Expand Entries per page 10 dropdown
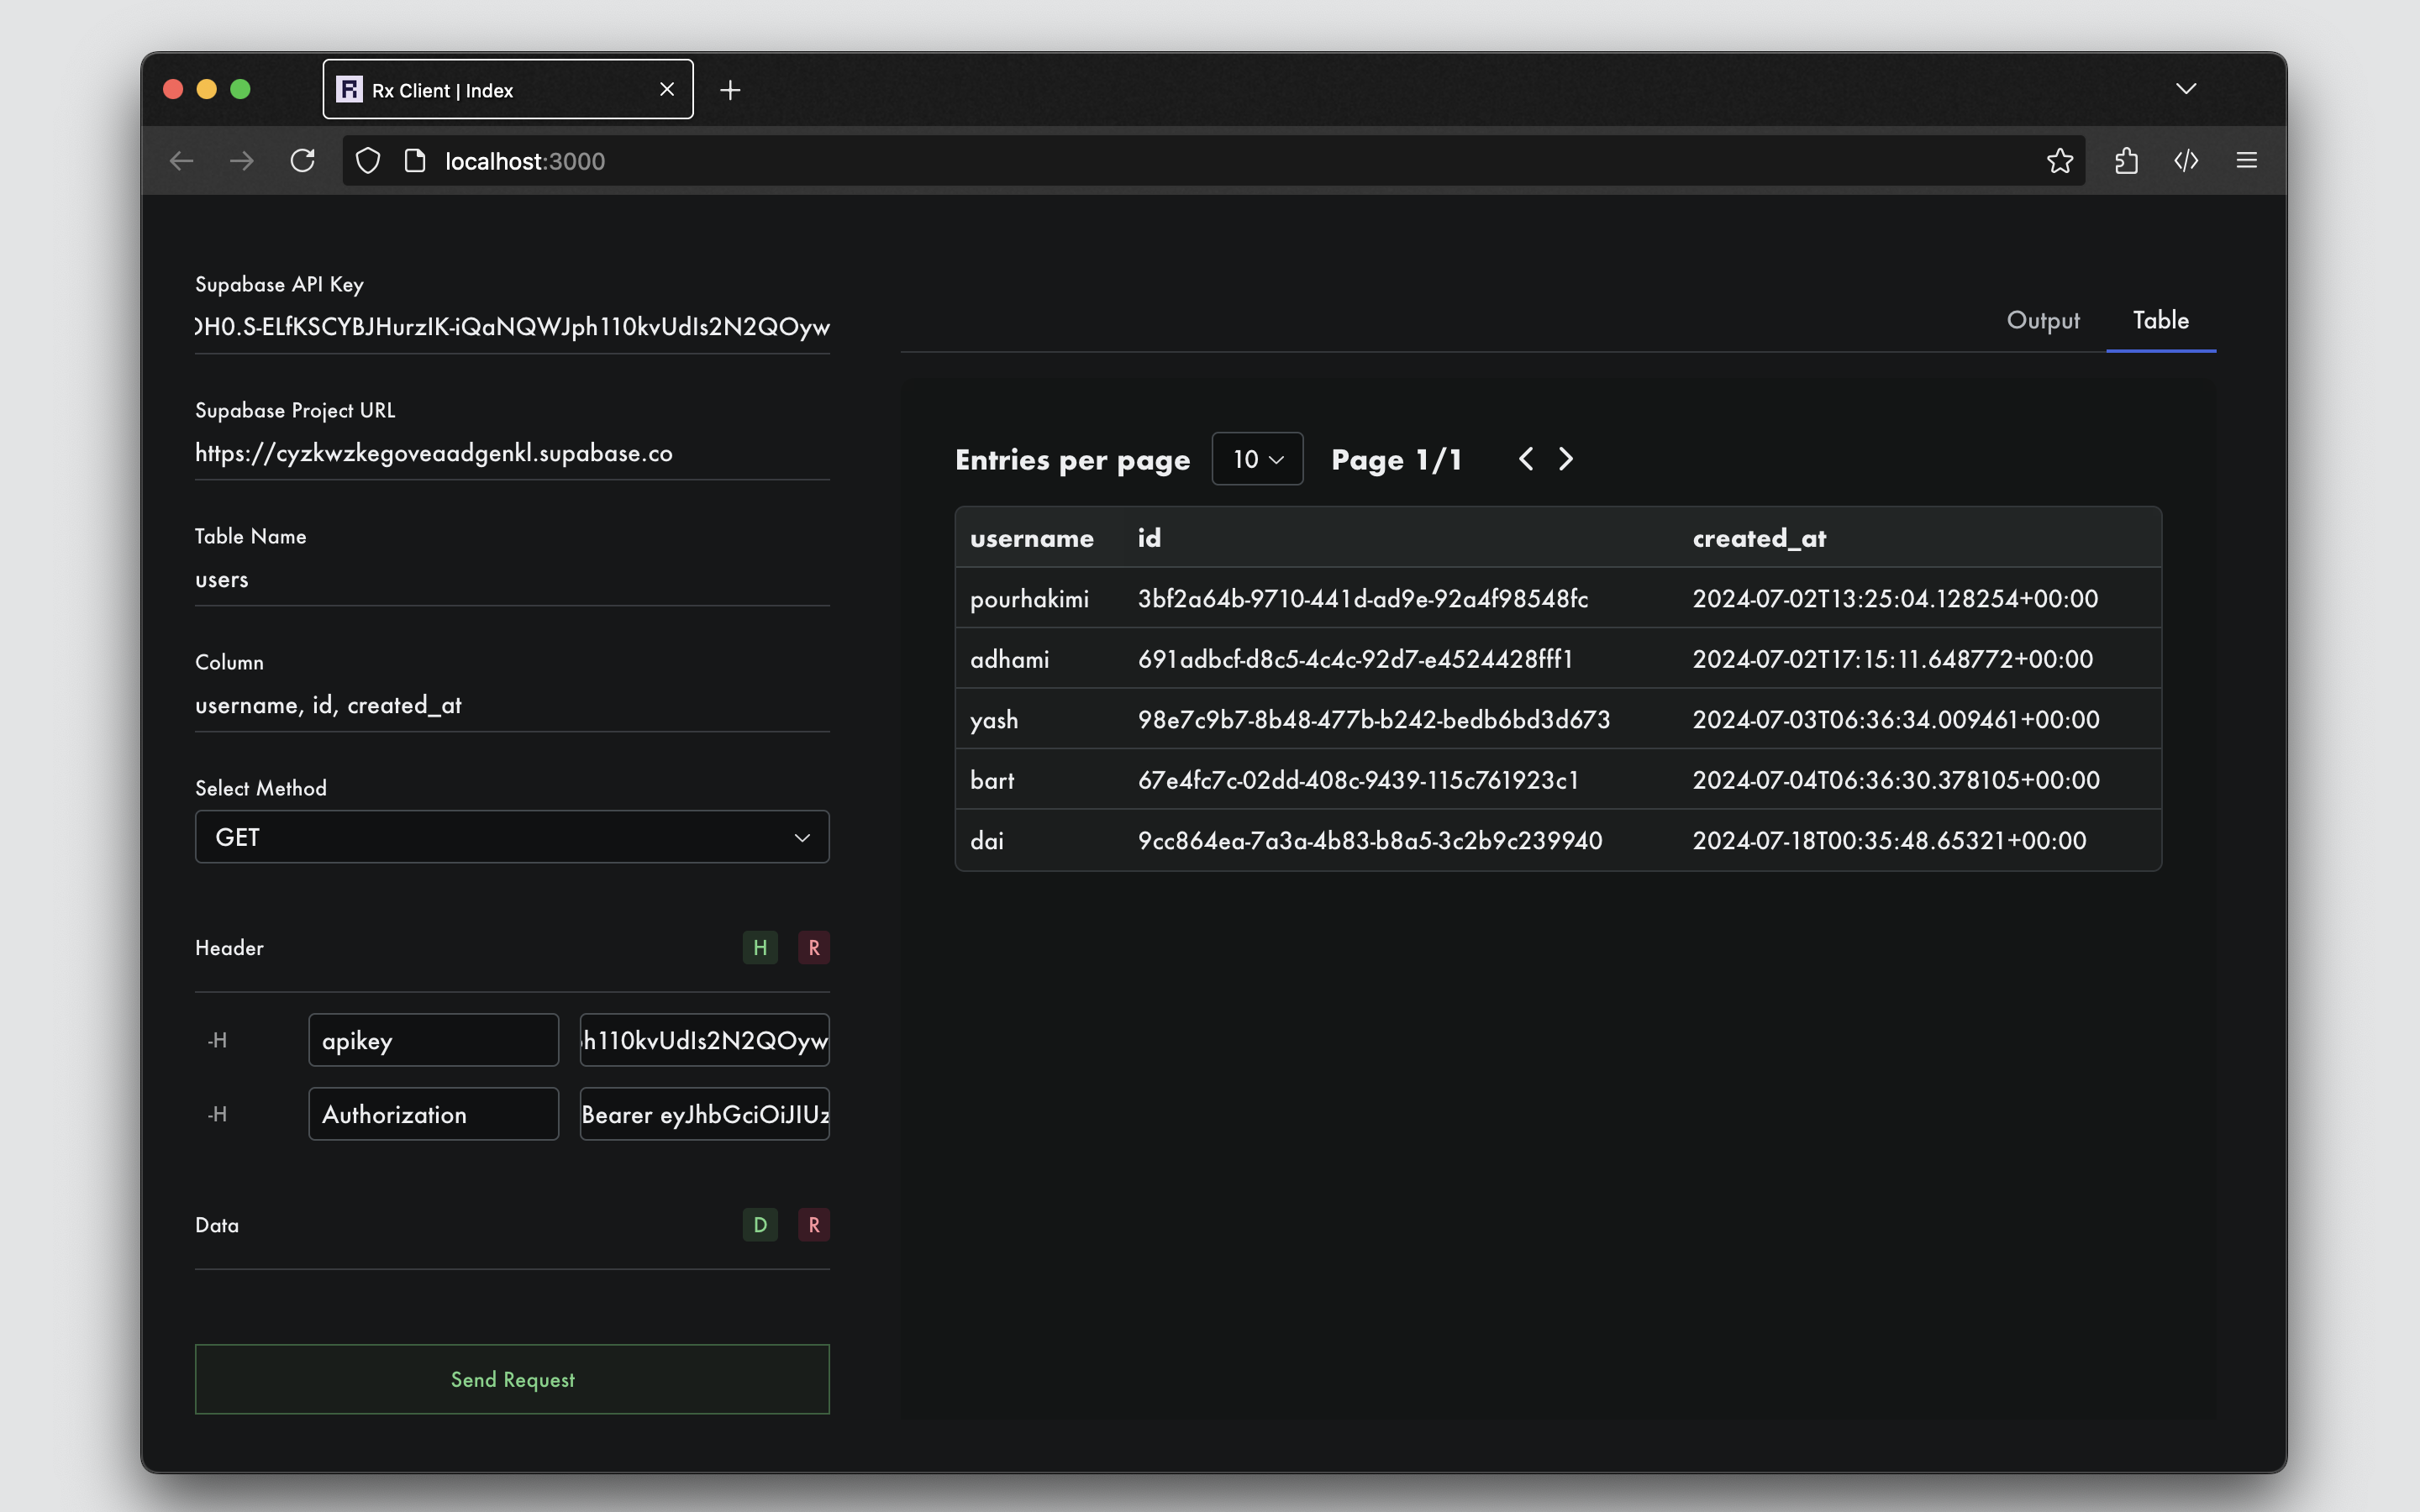 [x=1257, y=459]
